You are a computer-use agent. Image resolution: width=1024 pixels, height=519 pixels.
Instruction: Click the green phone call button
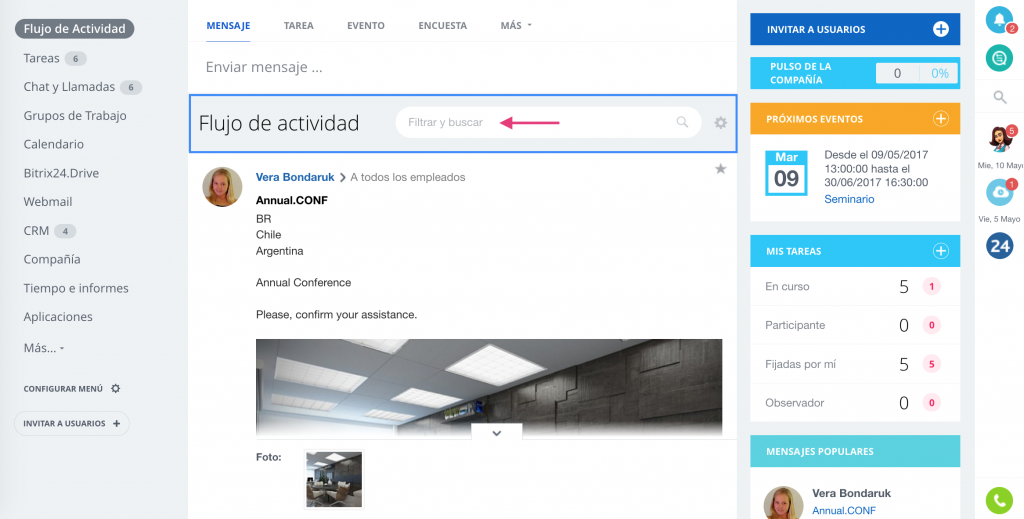click(999, 500)
